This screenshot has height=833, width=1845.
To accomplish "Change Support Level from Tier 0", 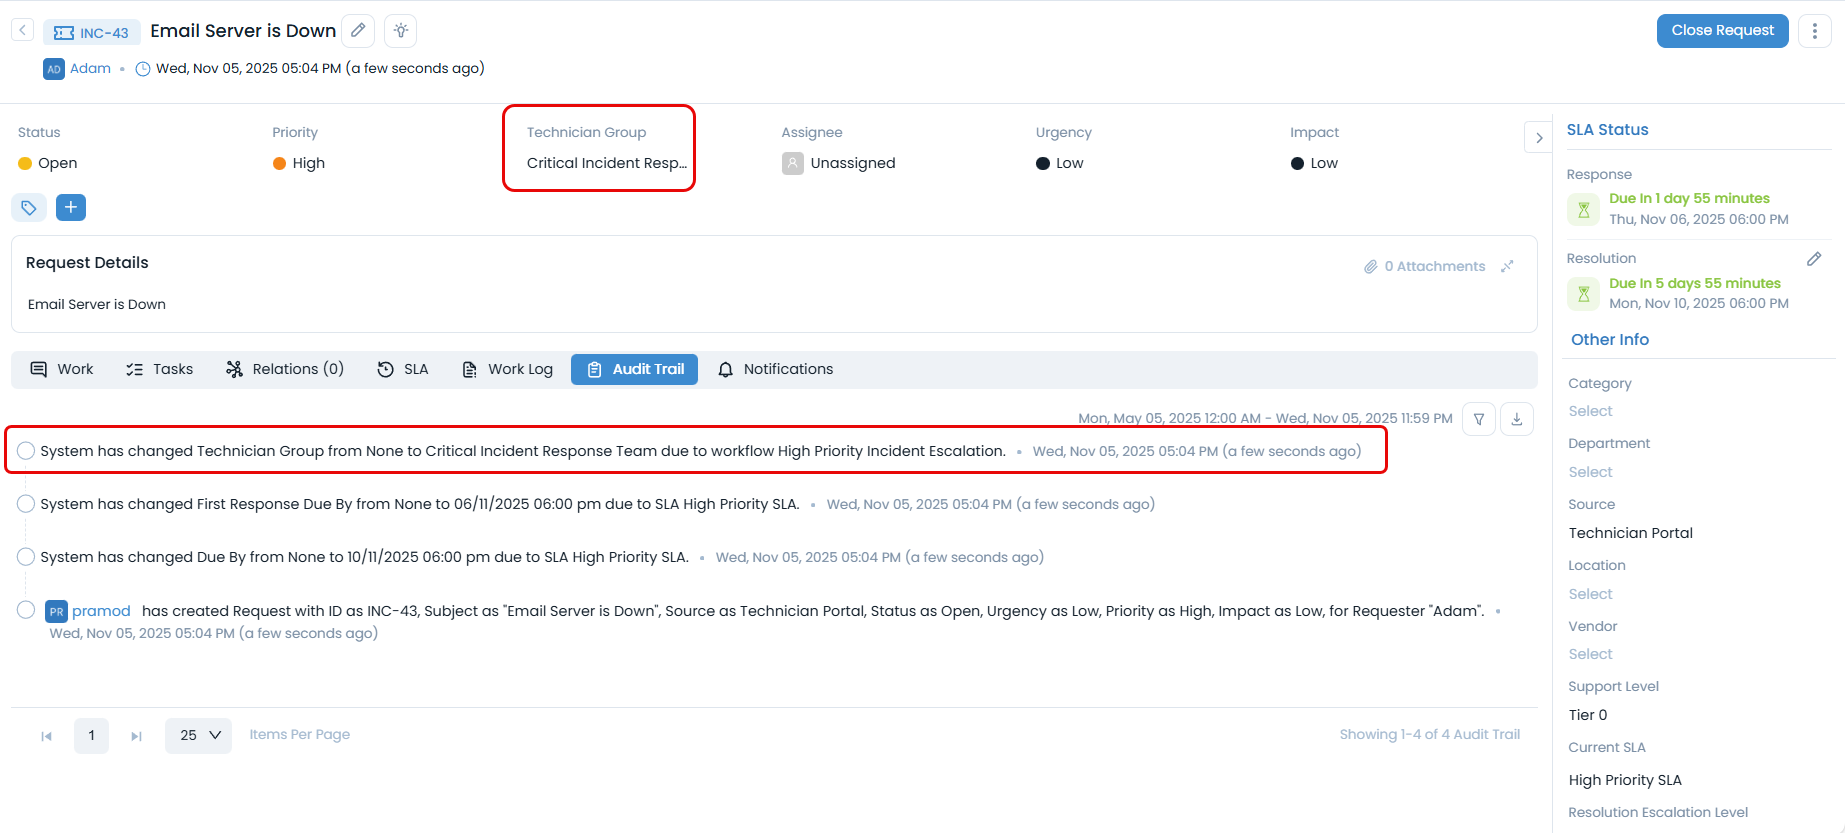I will 1588,715.
